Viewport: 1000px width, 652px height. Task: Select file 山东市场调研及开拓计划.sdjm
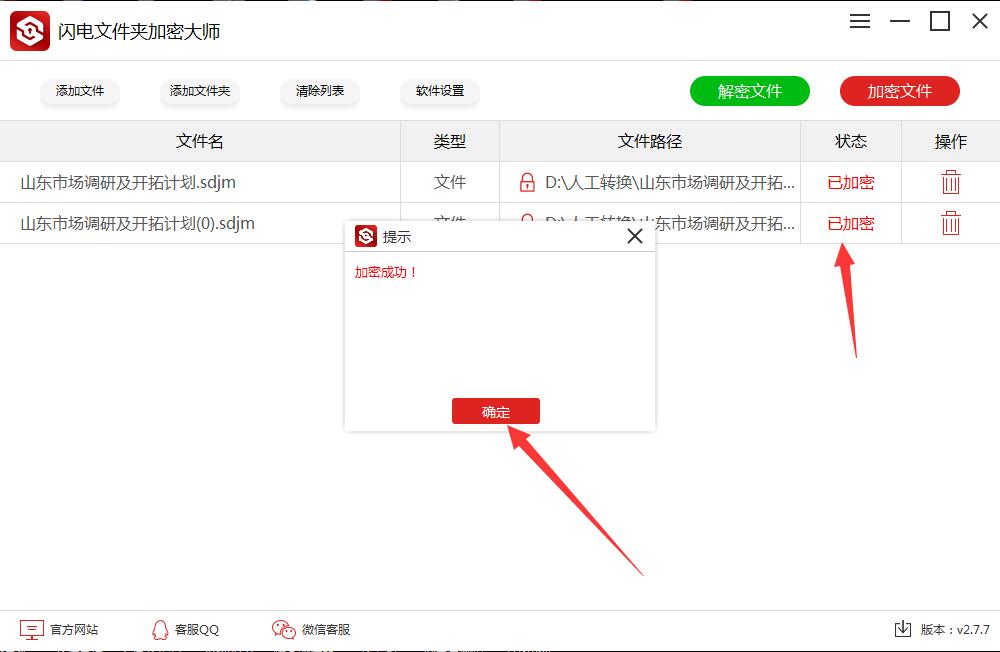coord(128,182)
